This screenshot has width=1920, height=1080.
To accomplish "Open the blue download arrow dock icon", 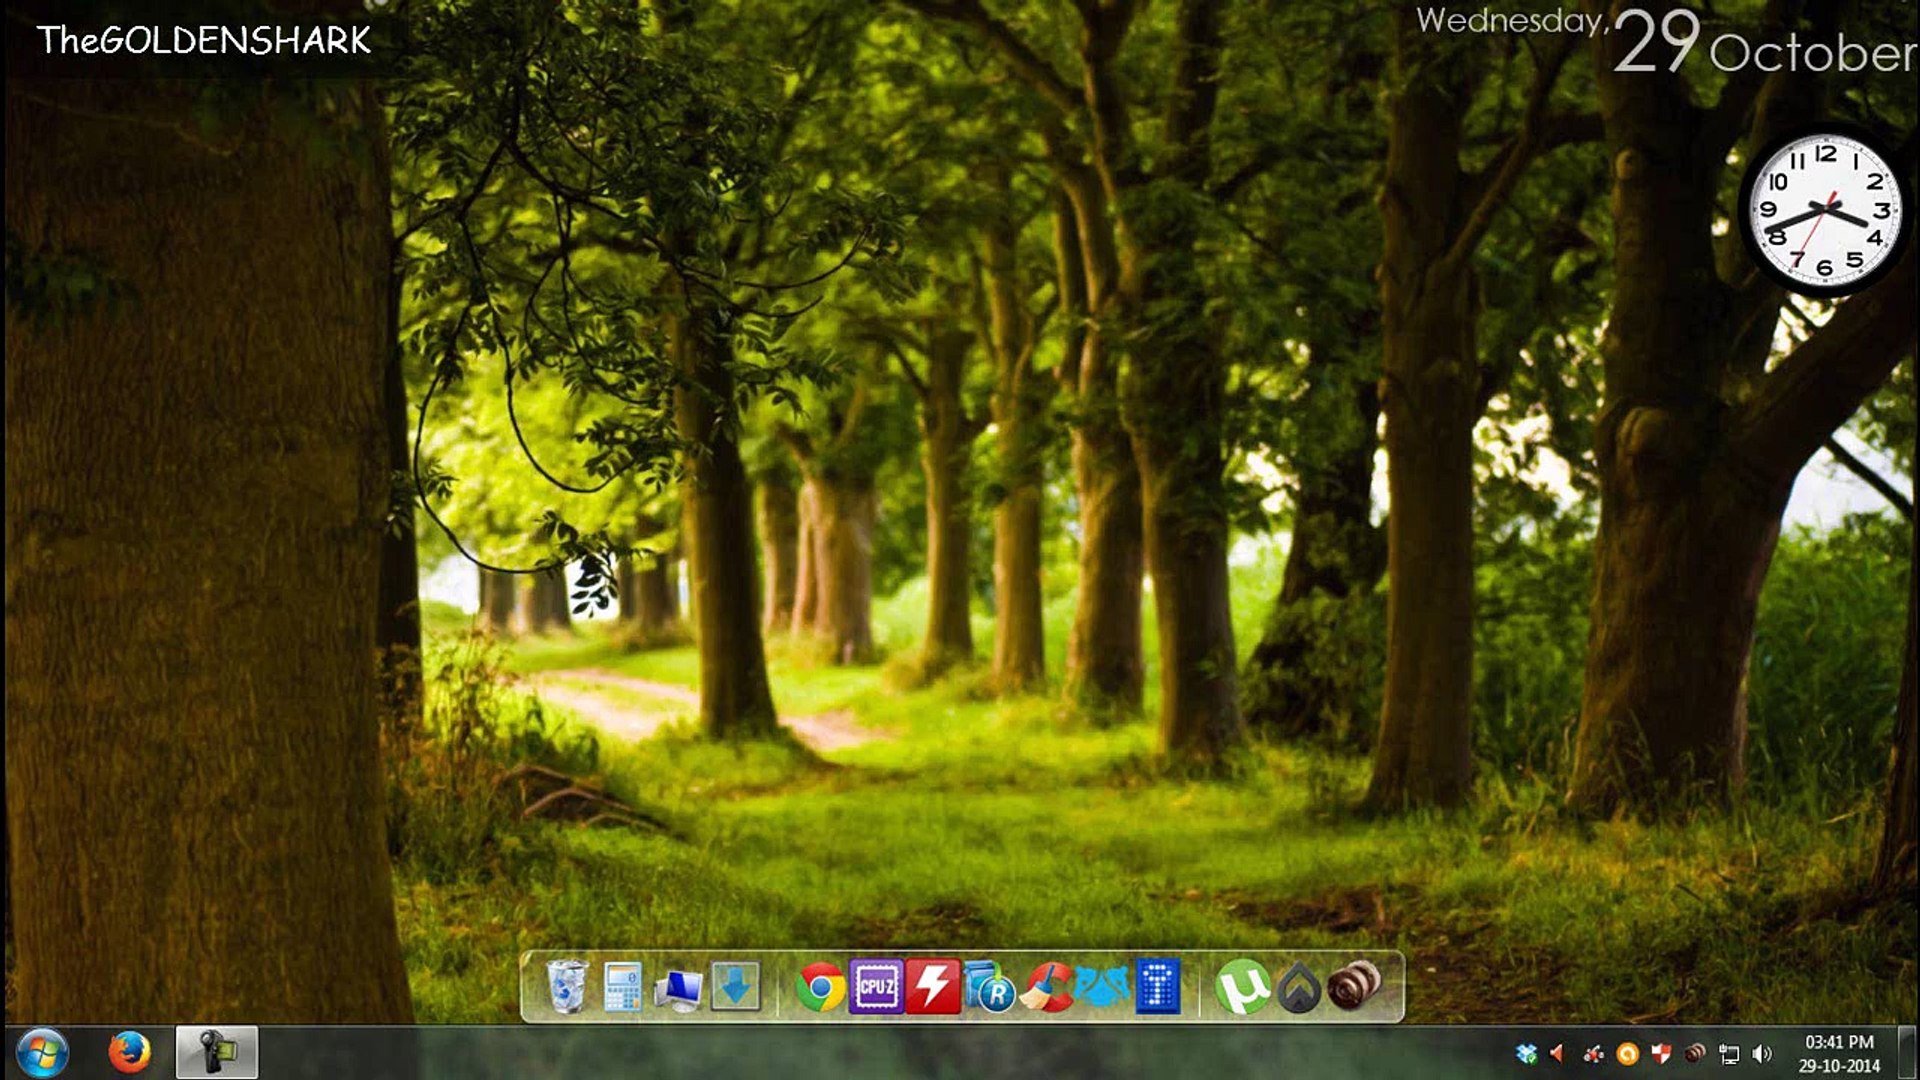I will pyautogui.click(x=736, y=987).
